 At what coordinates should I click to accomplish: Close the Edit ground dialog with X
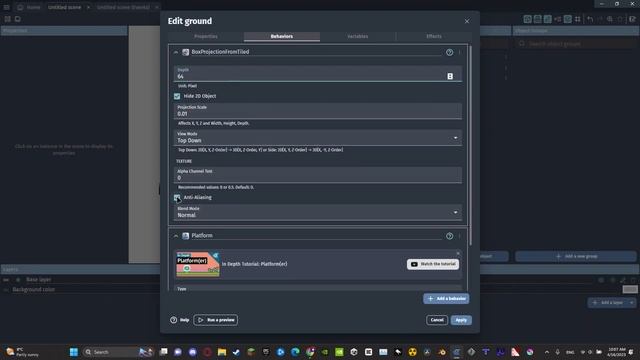coord(467,21)
